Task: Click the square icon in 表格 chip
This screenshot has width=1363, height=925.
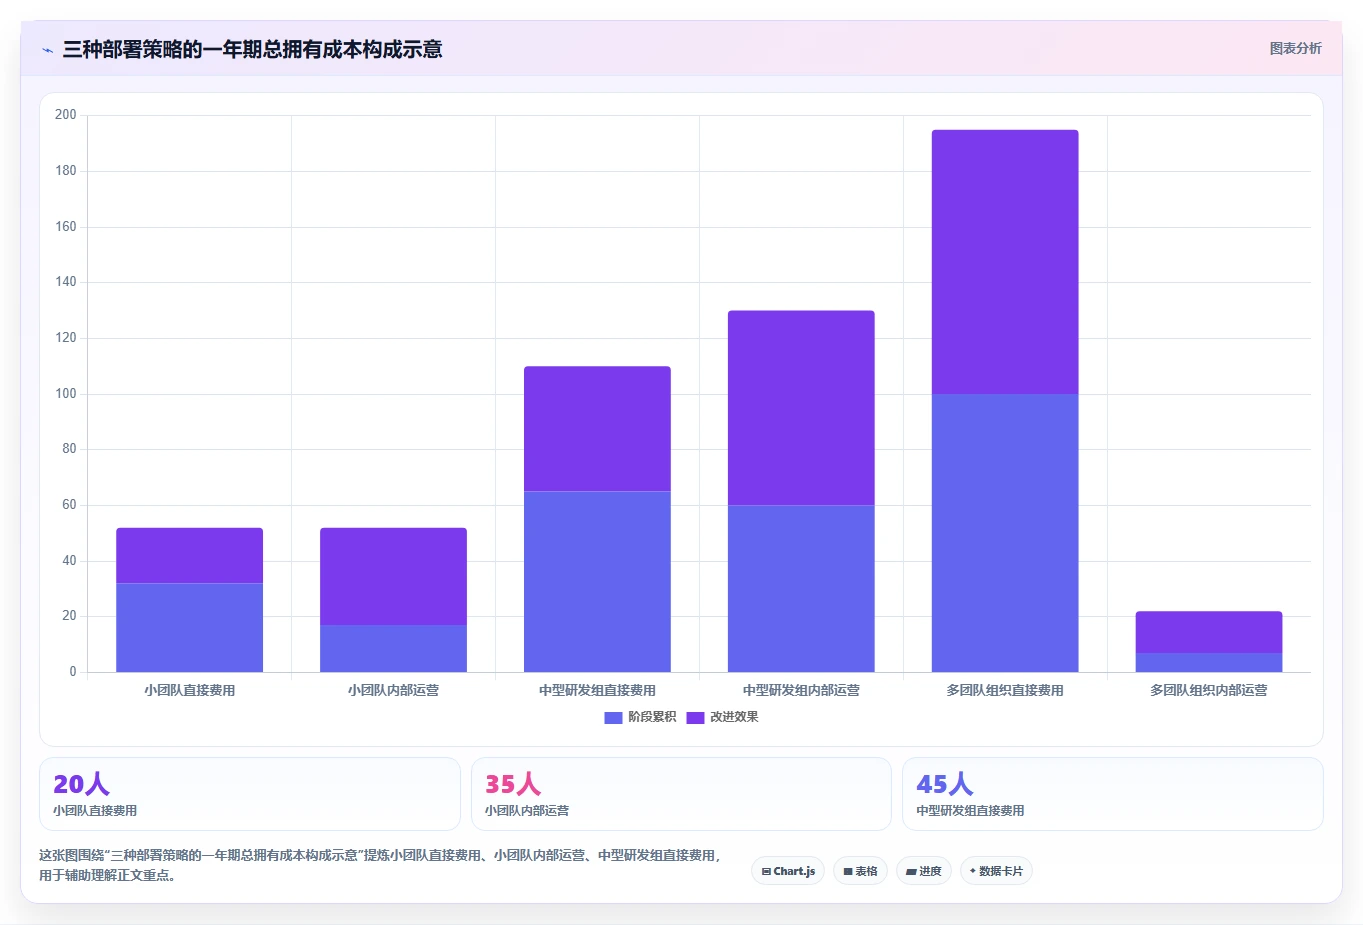Action: pyautogui.click(x=848, y=871)
